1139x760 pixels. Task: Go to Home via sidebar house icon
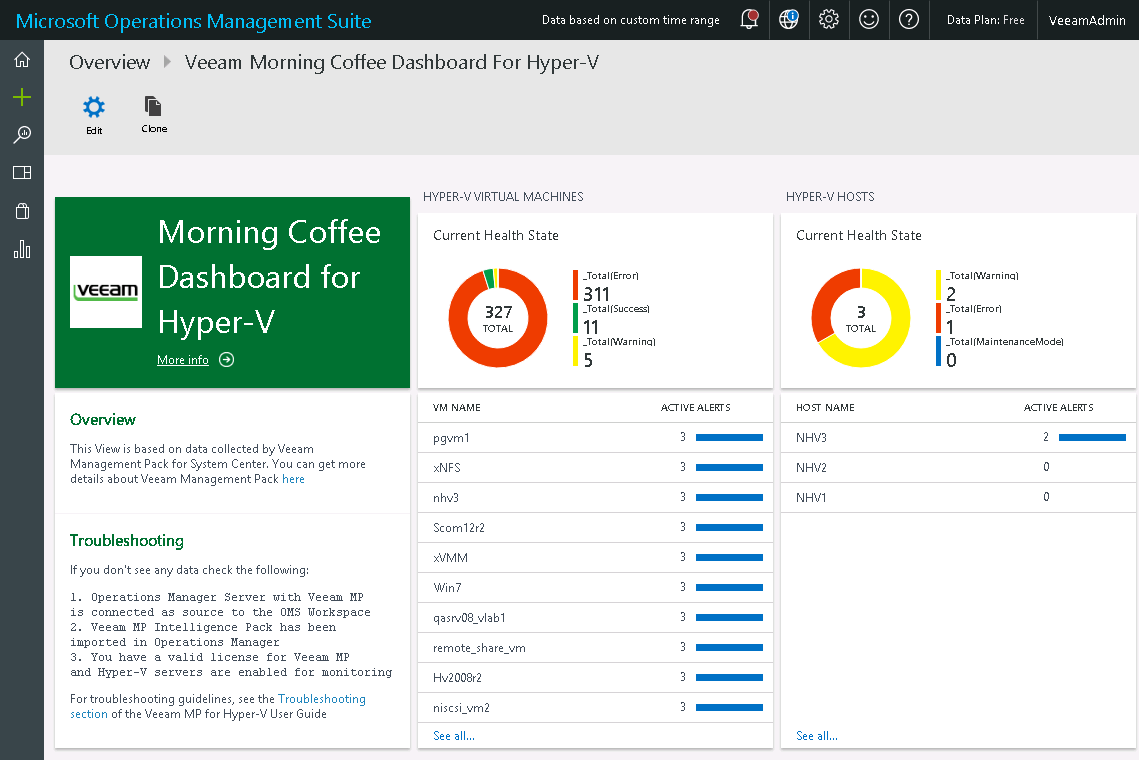(x=22, y=60)
